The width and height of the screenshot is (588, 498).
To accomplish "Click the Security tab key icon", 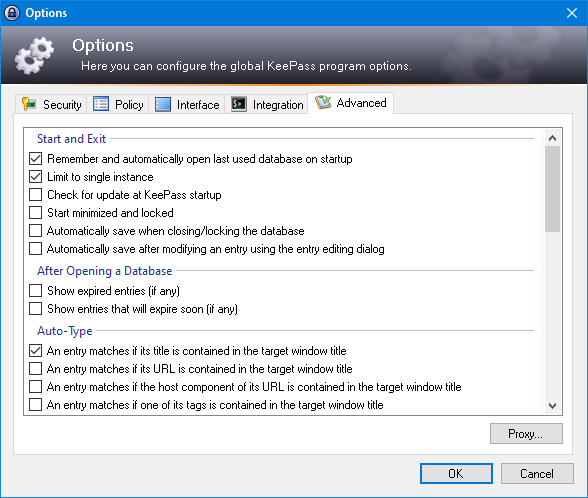I will pyautogui.click(x=28, y=104).
